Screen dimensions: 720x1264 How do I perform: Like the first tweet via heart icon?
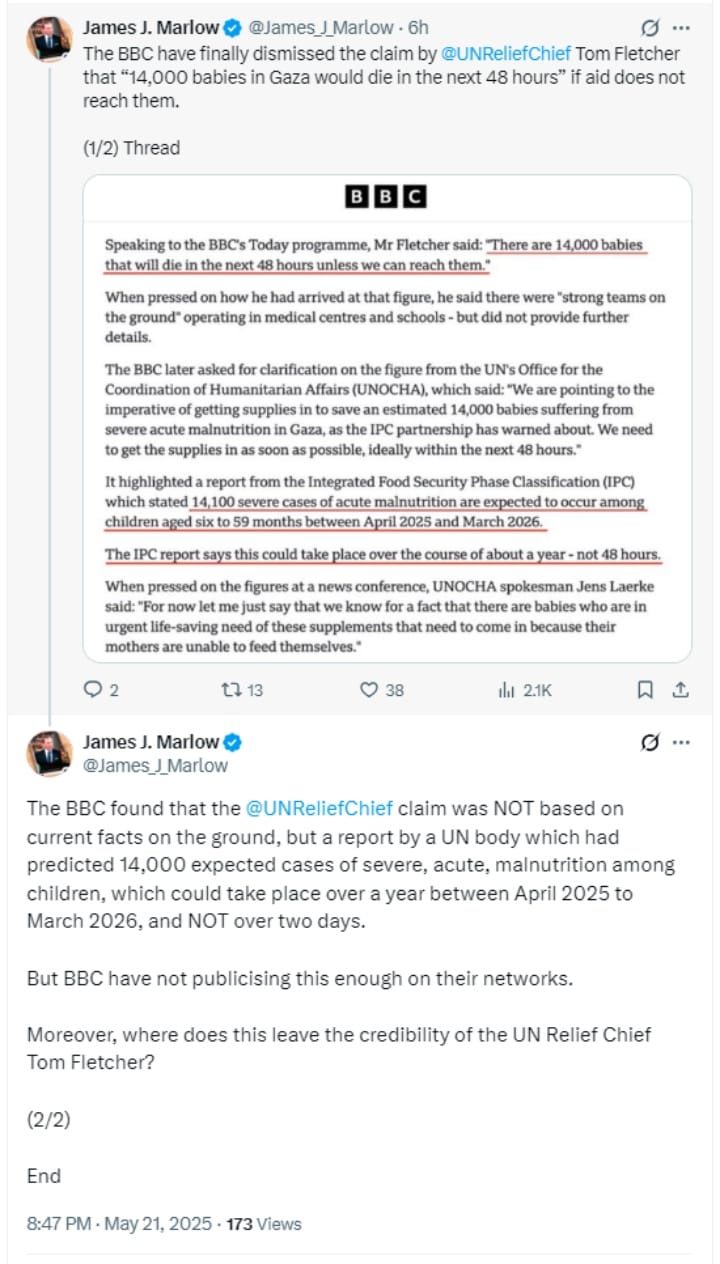coord(369,689)
